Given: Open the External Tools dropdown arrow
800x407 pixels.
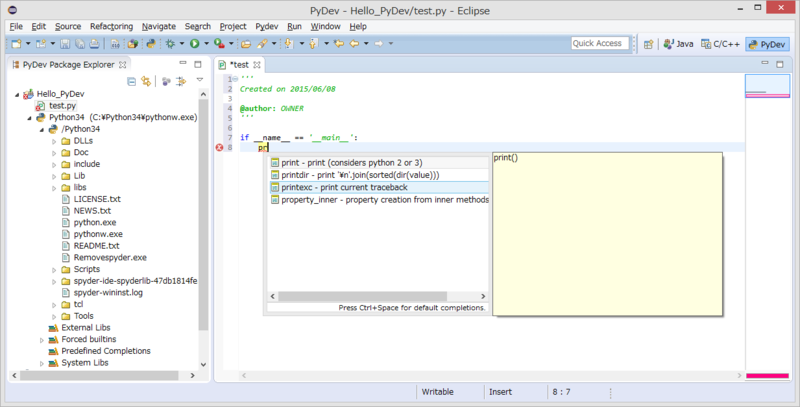Looking at the screenshot, I should click(231, 44).
